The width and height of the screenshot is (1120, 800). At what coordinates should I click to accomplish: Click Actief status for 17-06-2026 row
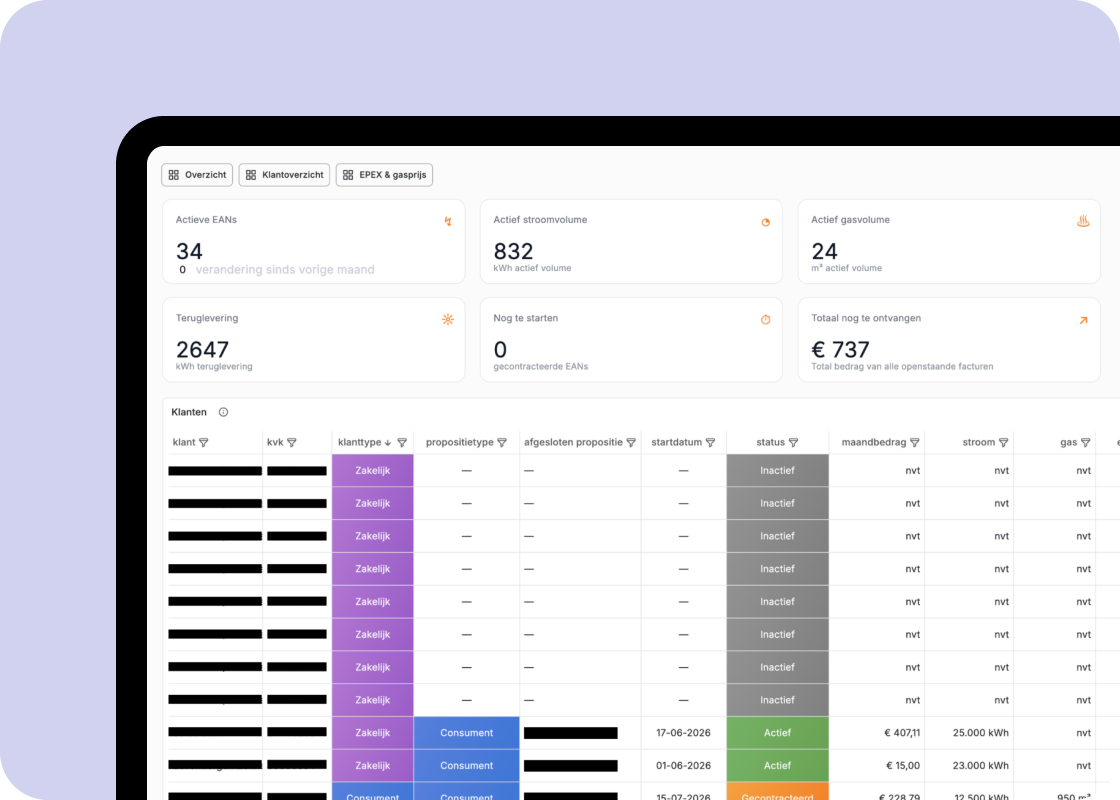coord(777,733)
